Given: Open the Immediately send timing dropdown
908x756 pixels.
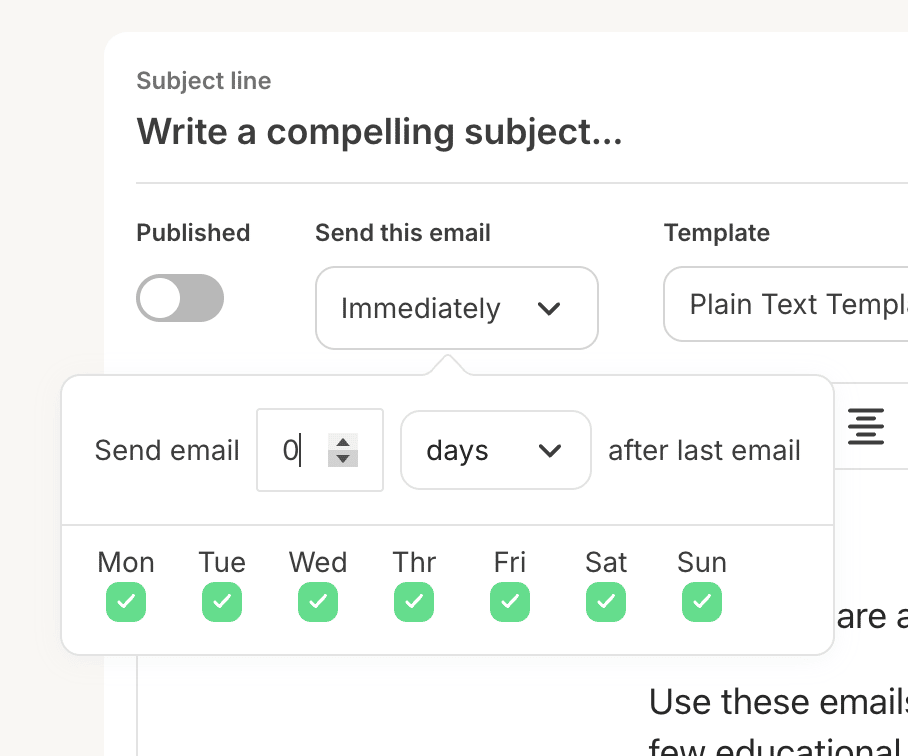Looking at the screenshot, I should pos(457,308).
